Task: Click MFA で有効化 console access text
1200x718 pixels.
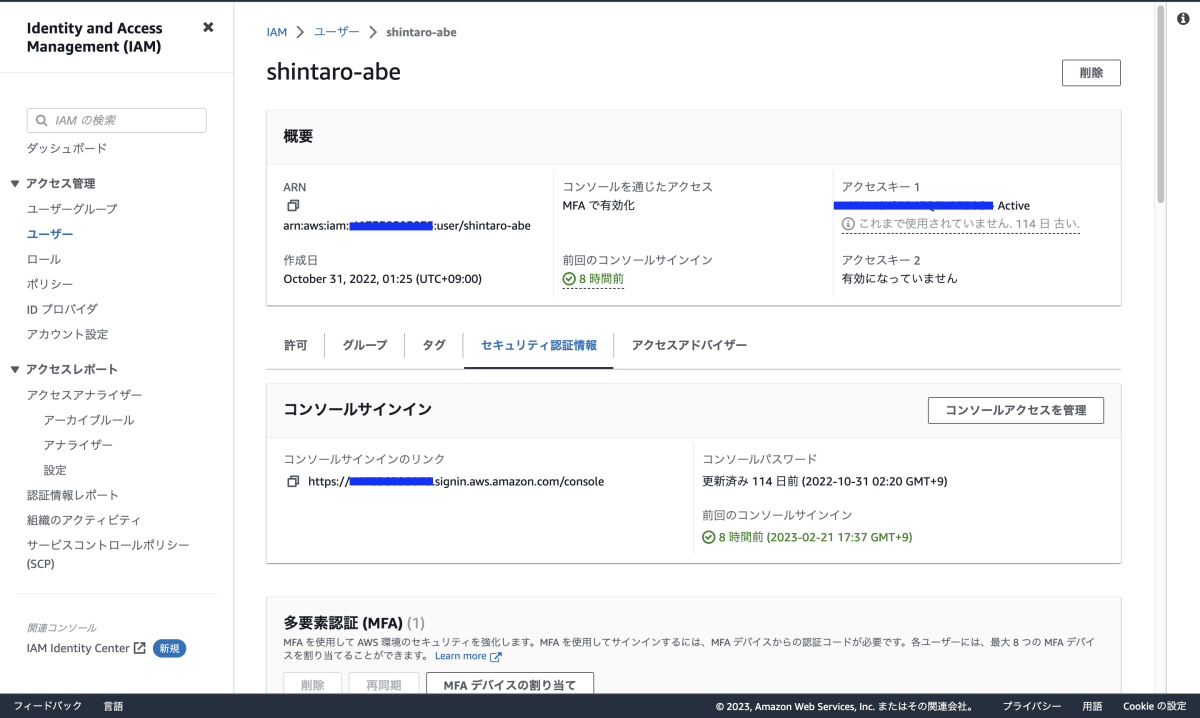Action: pyautogui.click(x=599, y=205)
